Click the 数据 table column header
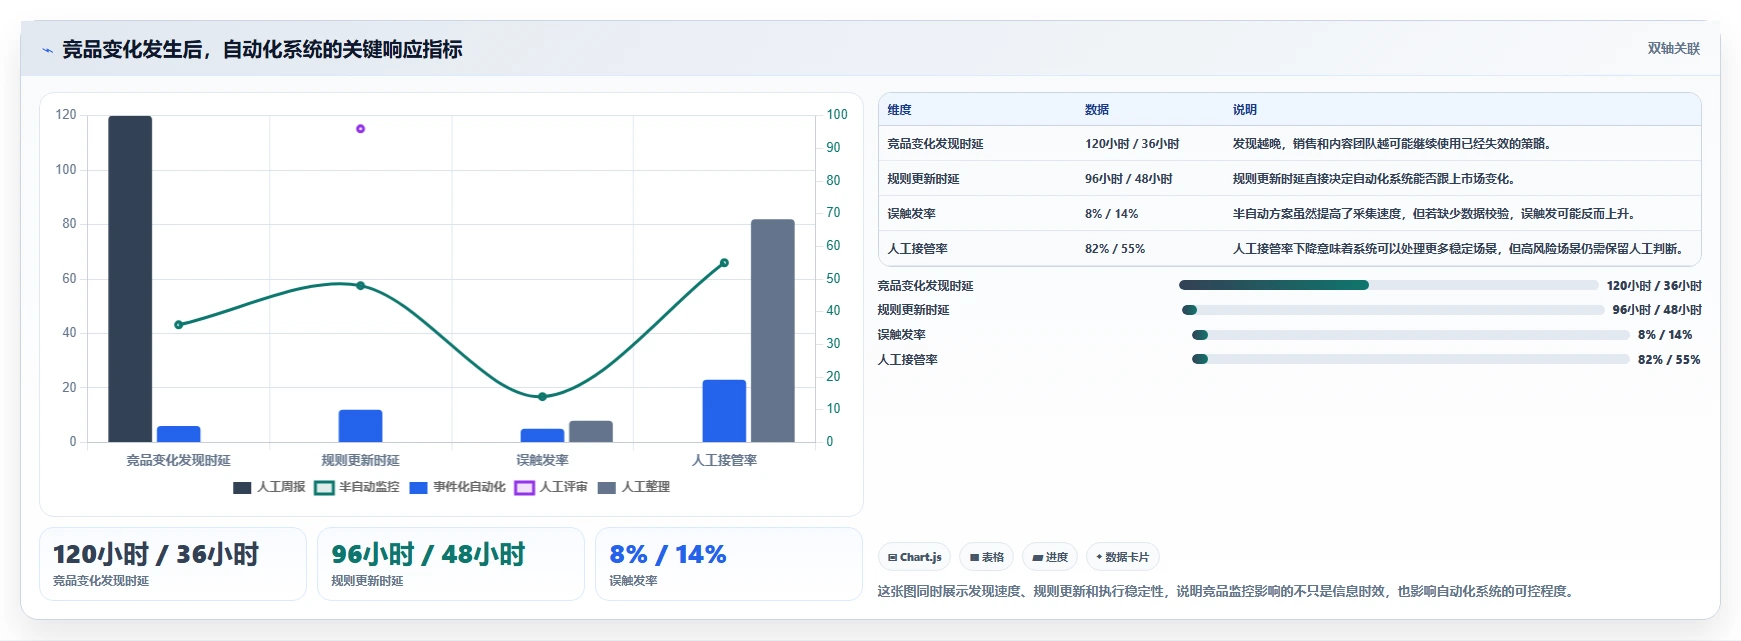 pyautogui.click(x=1097, y=110)
